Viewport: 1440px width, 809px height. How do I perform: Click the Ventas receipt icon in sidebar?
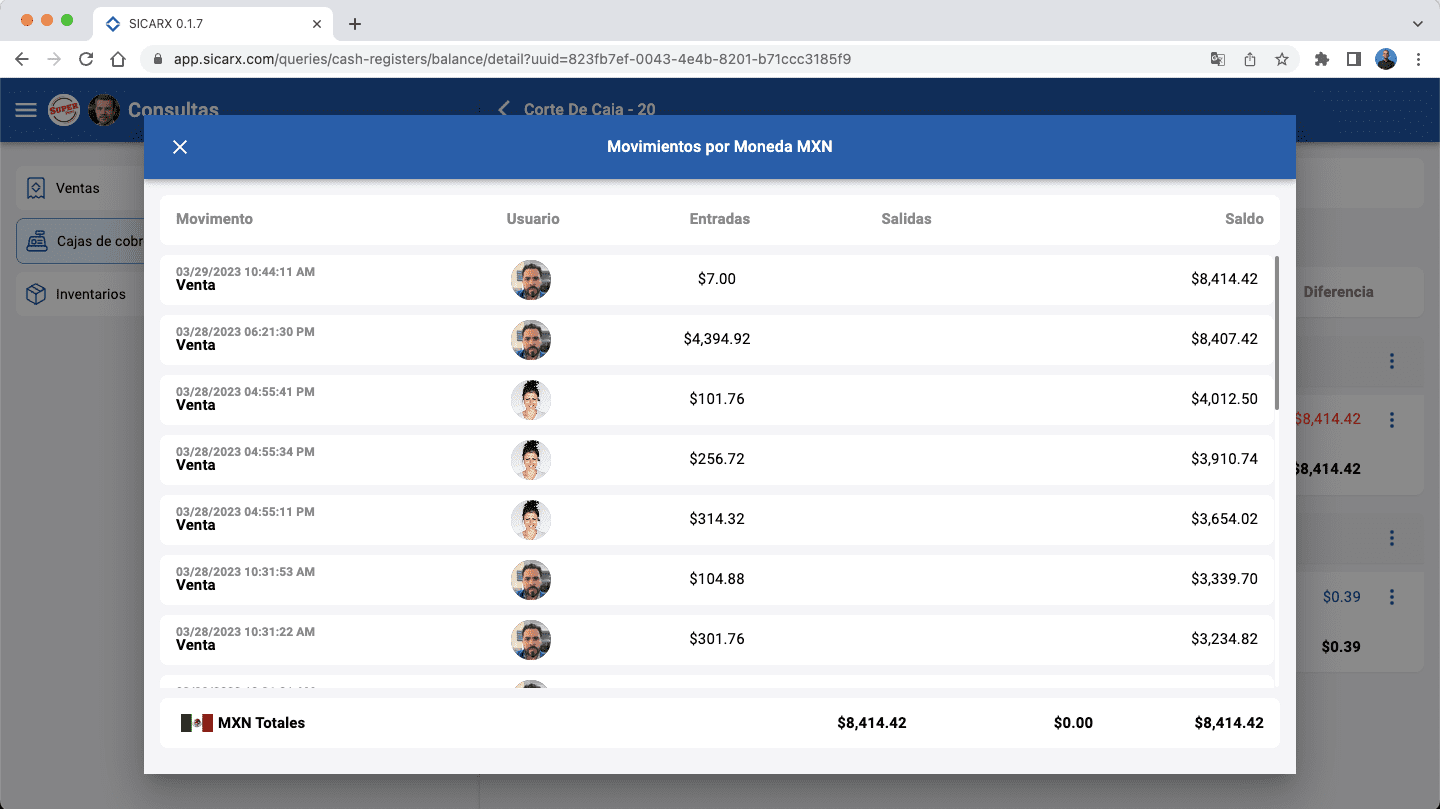[36, 188]
